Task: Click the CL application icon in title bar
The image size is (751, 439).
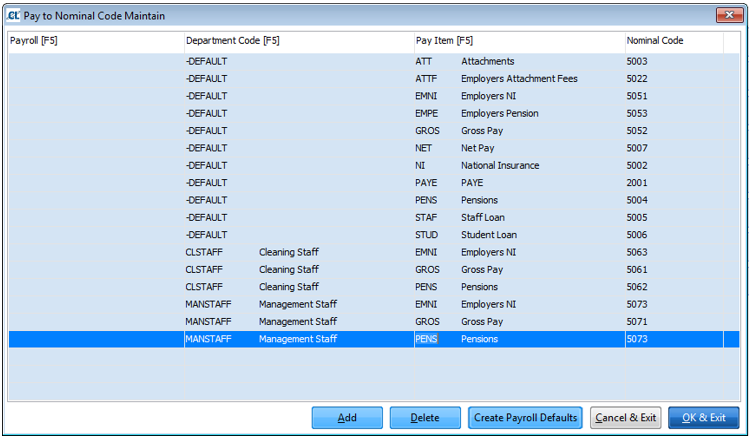Action: pyautogui.click(x=13, y=16)
